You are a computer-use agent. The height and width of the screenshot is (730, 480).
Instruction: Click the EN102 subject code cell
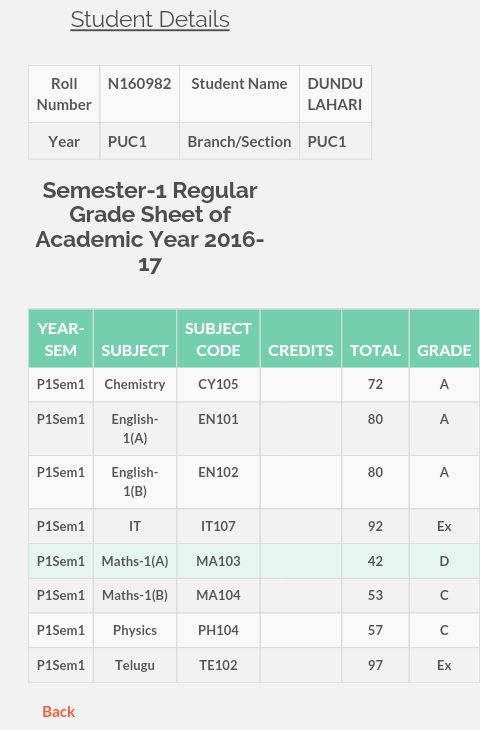[218, 482]
